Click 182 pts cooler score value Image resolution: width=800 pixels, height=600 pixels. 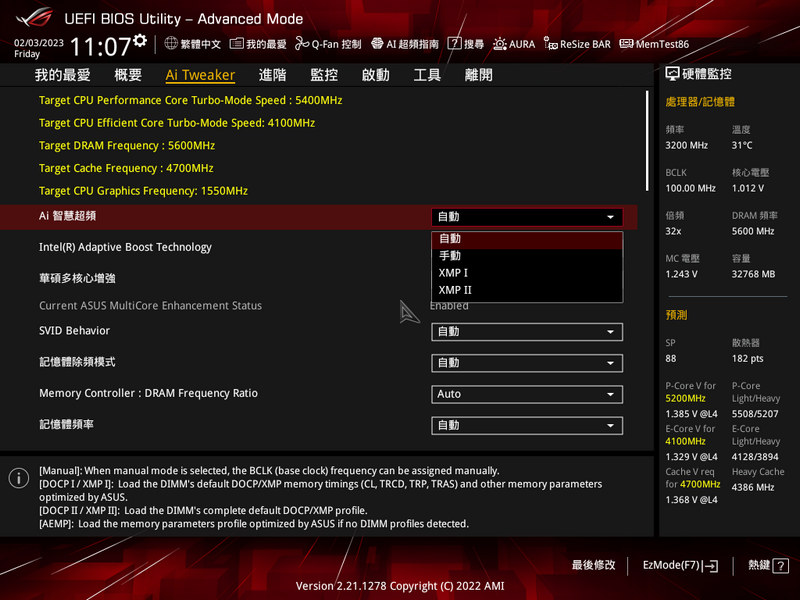coord(747,358)
